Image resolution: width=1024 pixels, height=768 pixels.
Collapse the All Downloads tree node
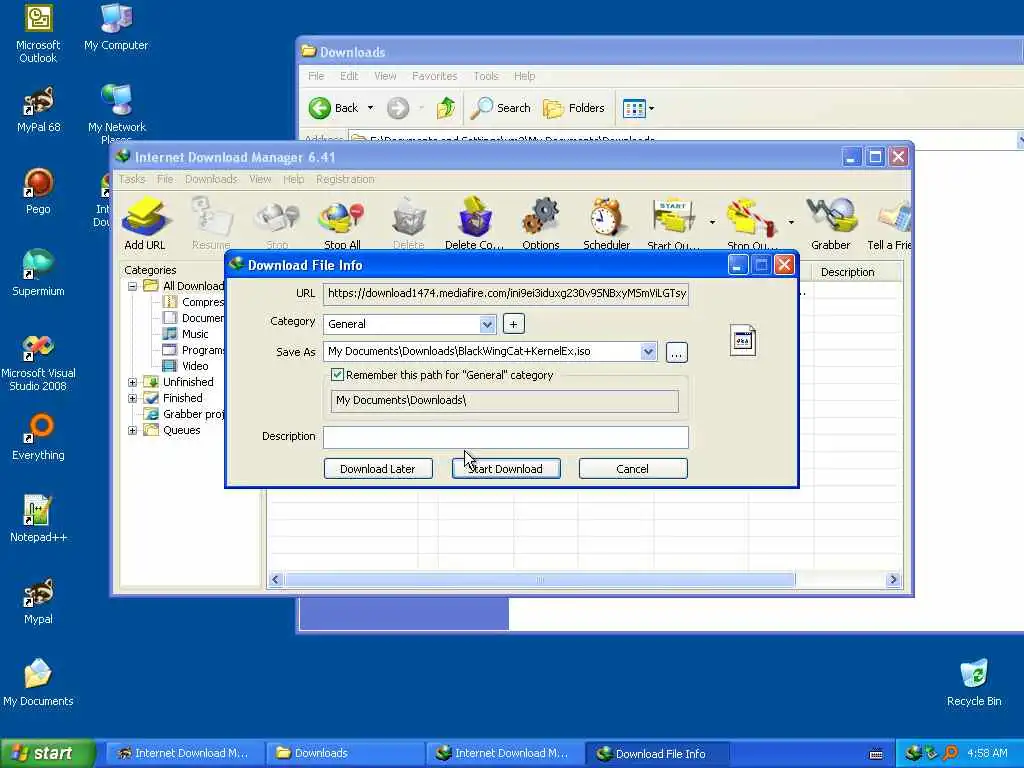[133, 286]
